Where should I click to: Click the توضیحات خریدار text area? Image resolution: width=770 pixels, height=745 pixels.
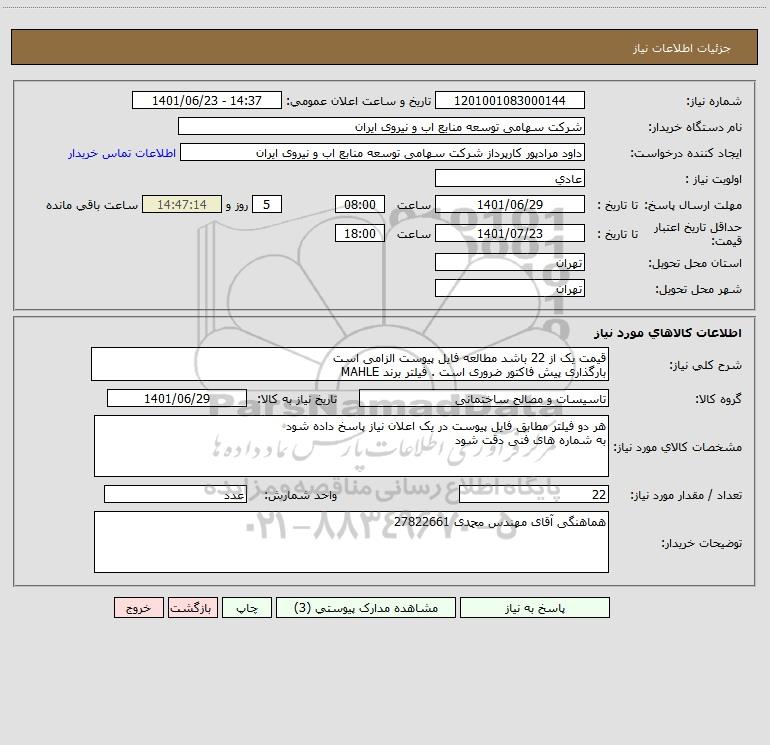[351, 542]
